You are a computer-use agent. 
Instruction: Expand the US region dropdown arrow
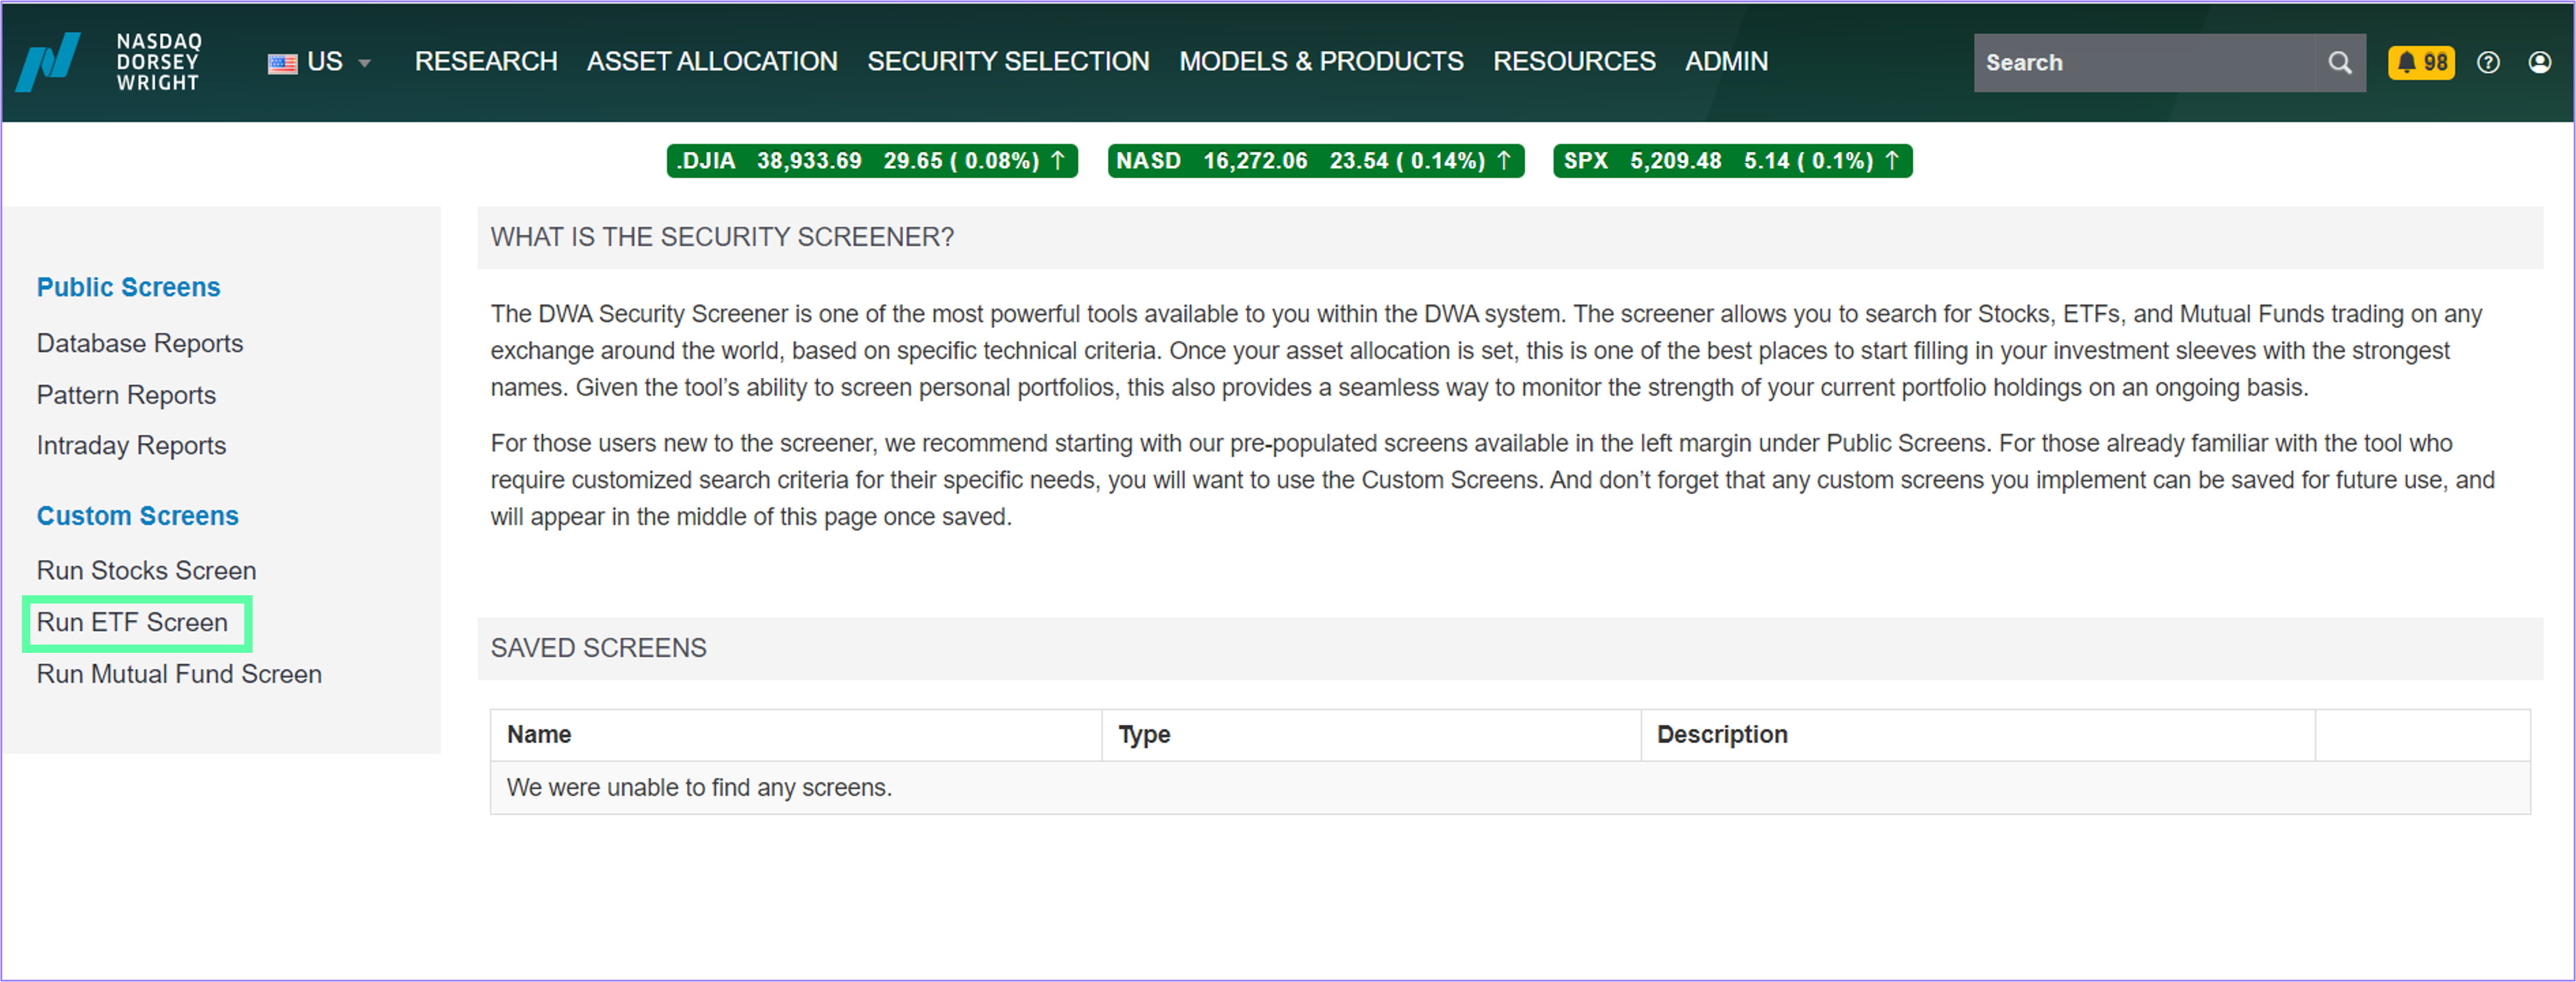tap(365, 64)
